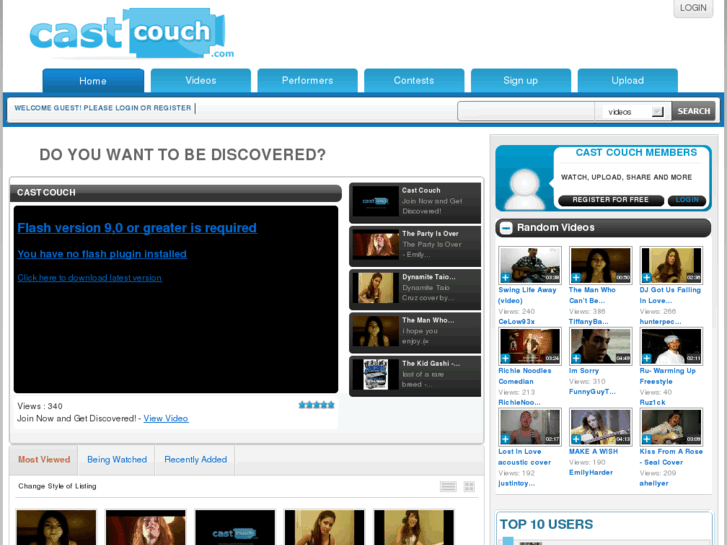Switch to grid style listing icon
Image resolution: width=727 pixels, height=545 pixels.
click(x=469, y=486)
